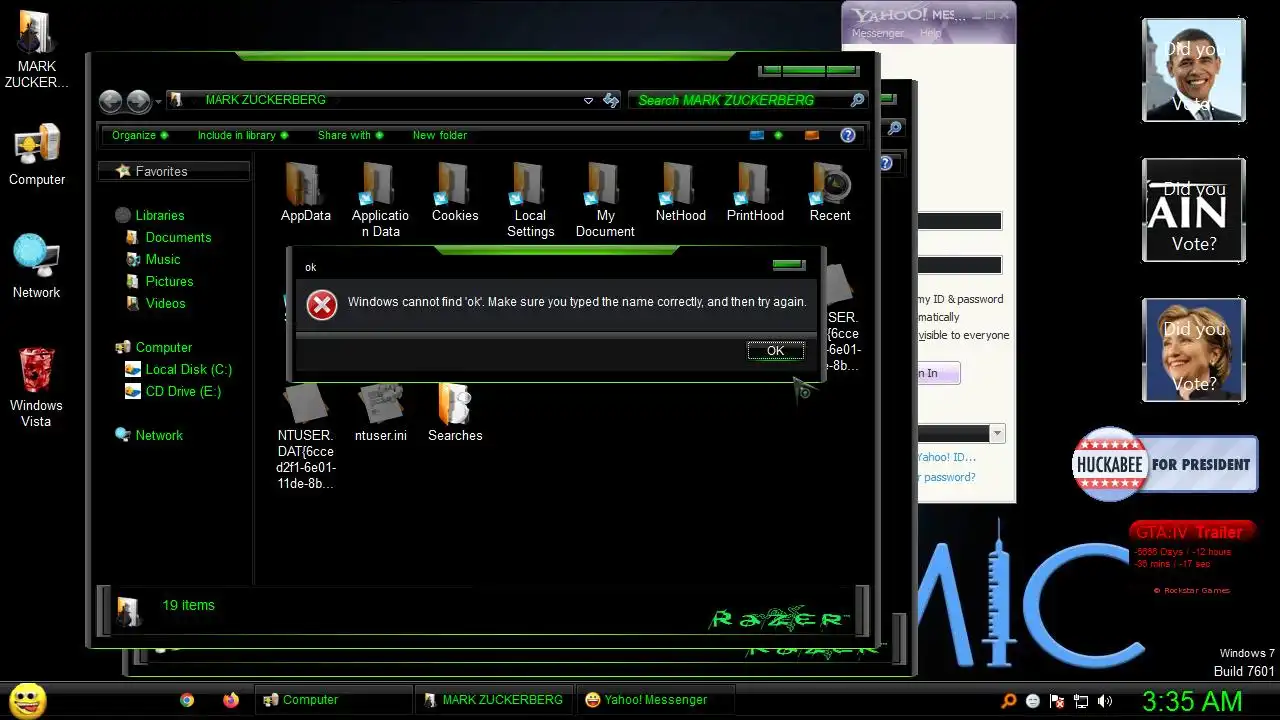This screenshot has width=1280, height=720.
Task: Open views options dropdown arrow
Action: click(778, 135)
